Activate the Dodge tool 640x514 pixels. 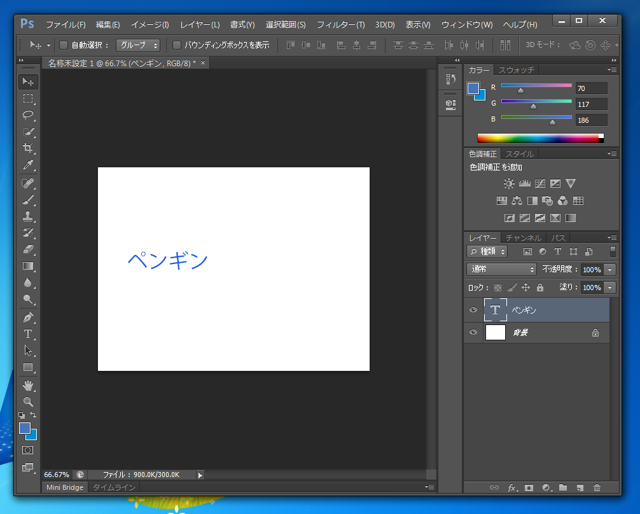(x=28, y=299)
